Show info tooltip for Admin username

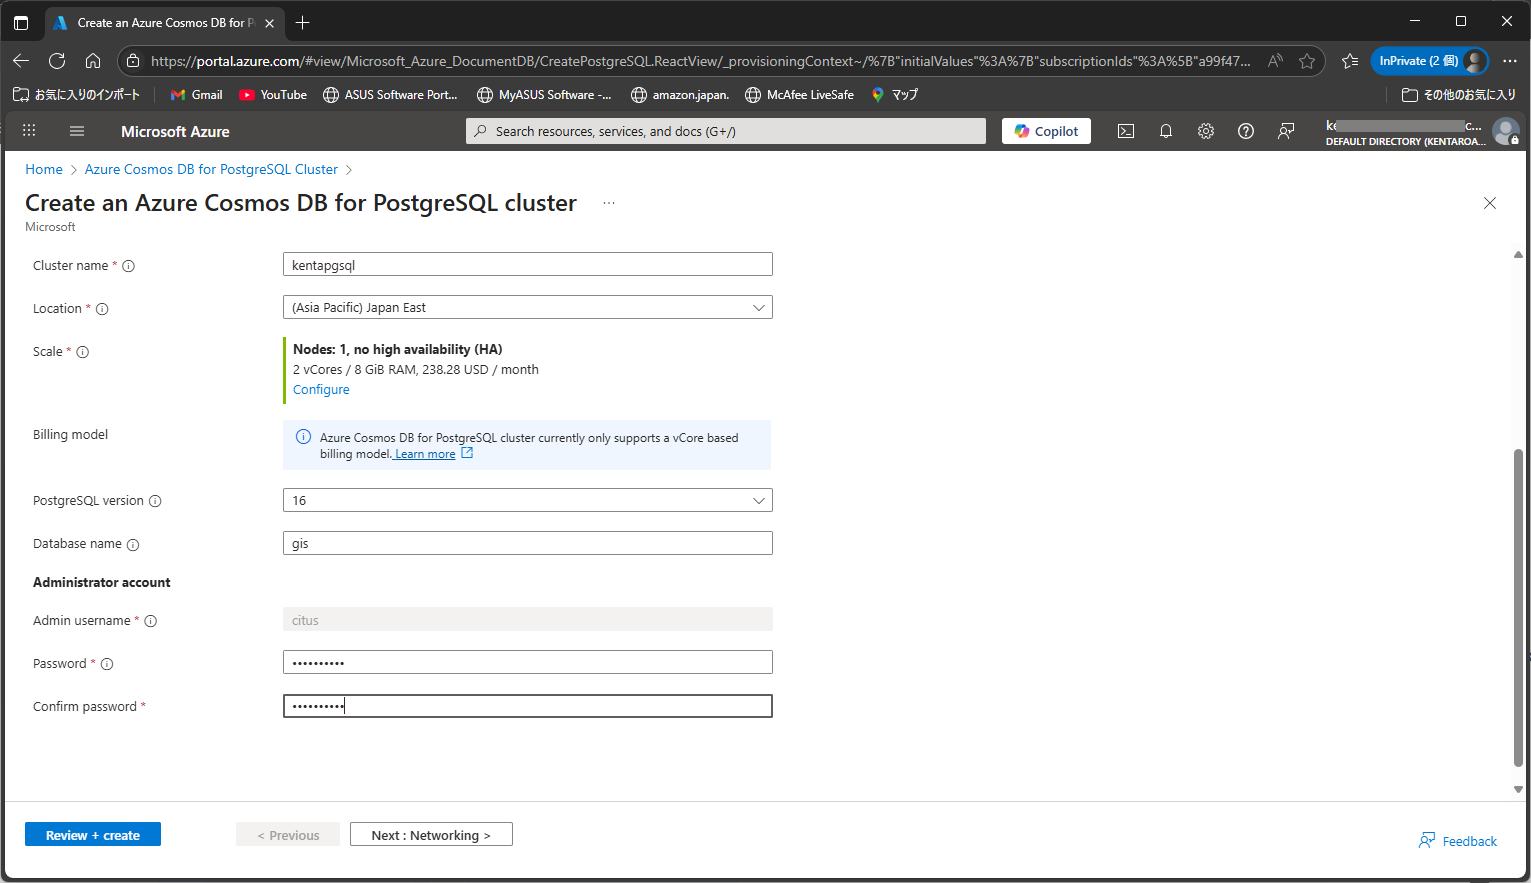151,621
